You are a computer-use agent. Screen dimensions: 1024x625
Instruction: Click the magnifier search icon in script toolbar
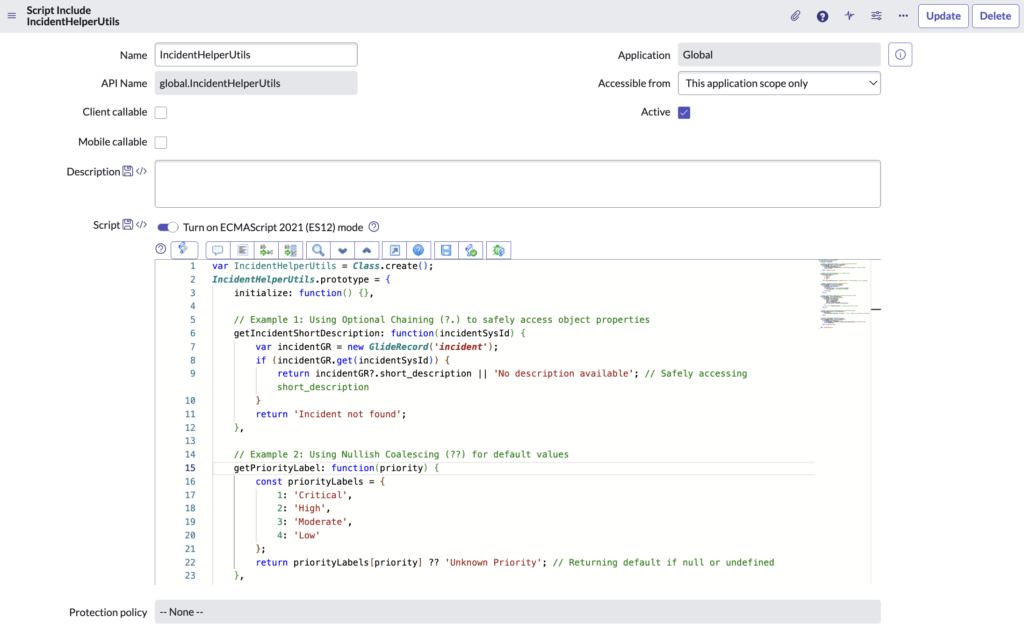click(317, 250)
